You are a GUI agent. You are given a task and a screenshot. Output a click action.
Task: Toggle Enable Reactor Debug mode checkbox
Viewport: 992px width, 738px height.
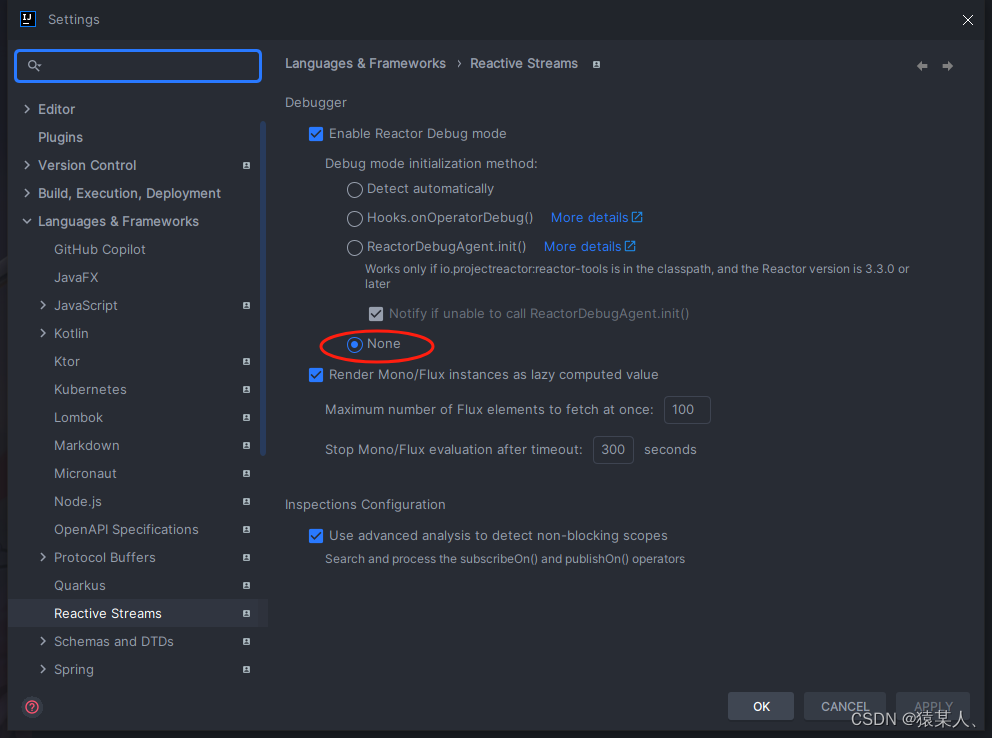316,134
